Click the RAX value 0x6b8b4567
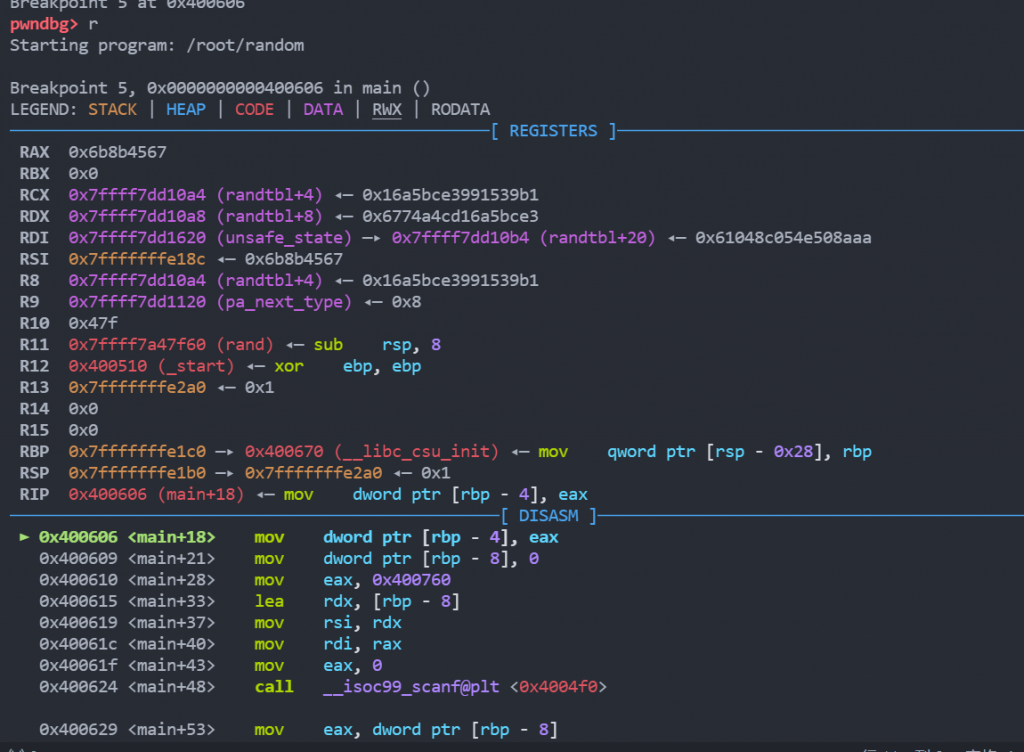This screenshot has width=1024, height=752. [x=118, y=152]
